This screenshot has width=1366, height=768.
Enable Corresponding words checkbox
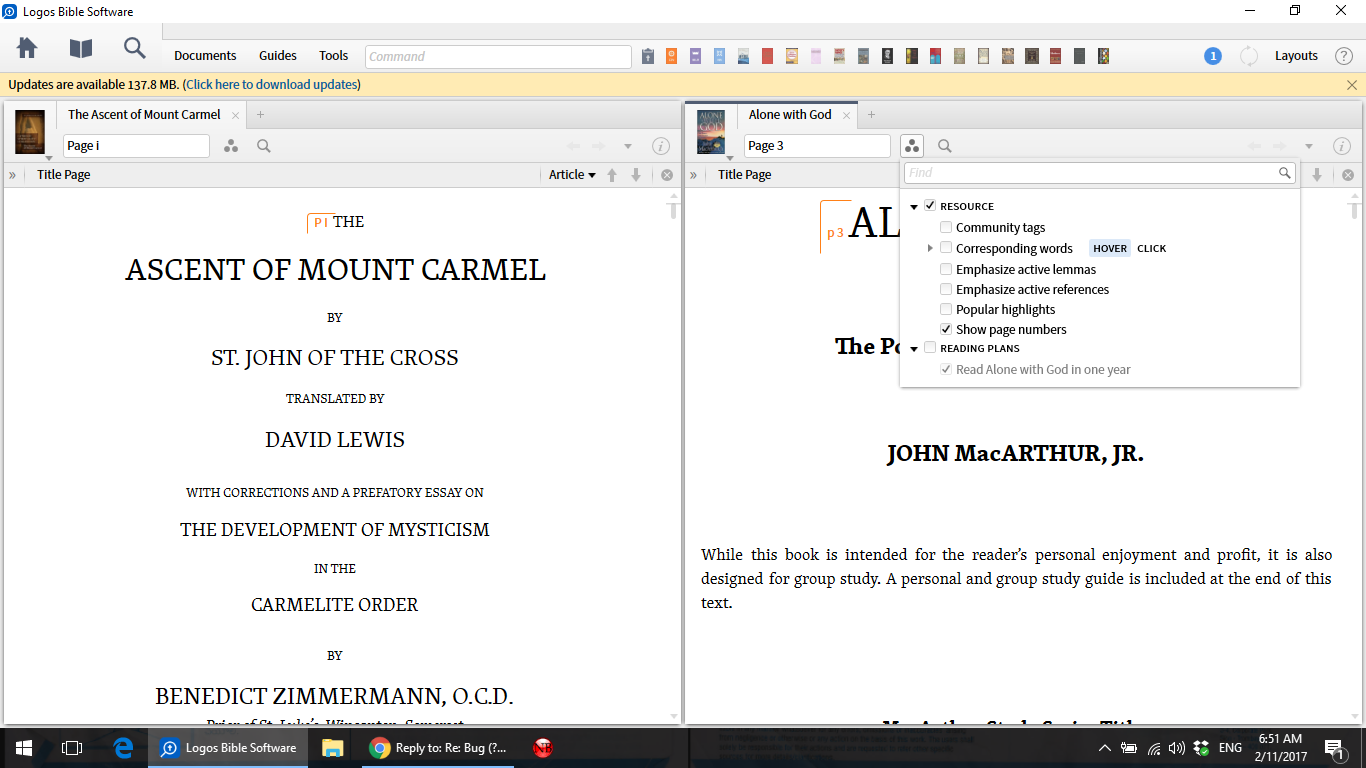tap(946, 248)
